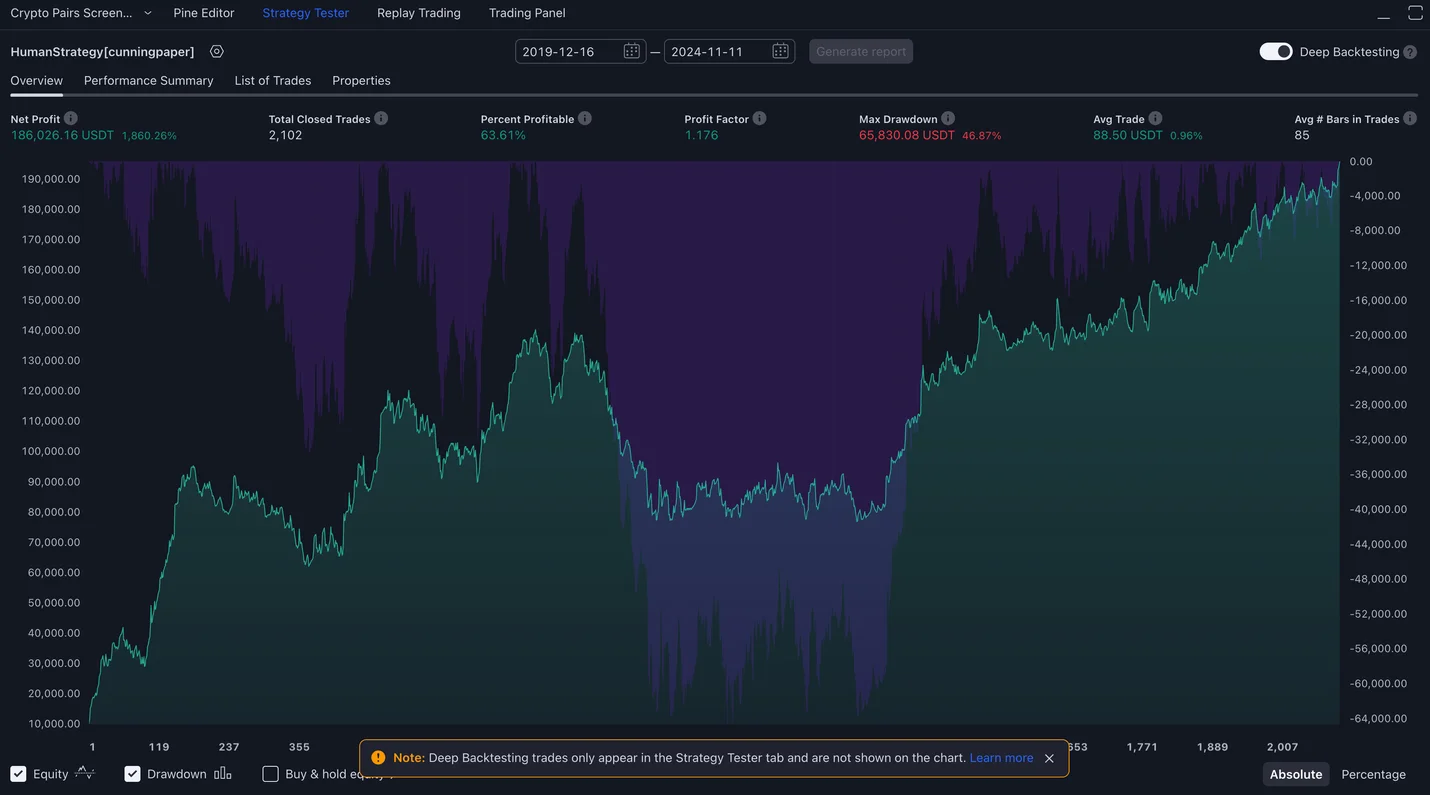Follow the Learn more link
The width and height of the screenshot is (1430, 795).
[x=1001, y=758]
